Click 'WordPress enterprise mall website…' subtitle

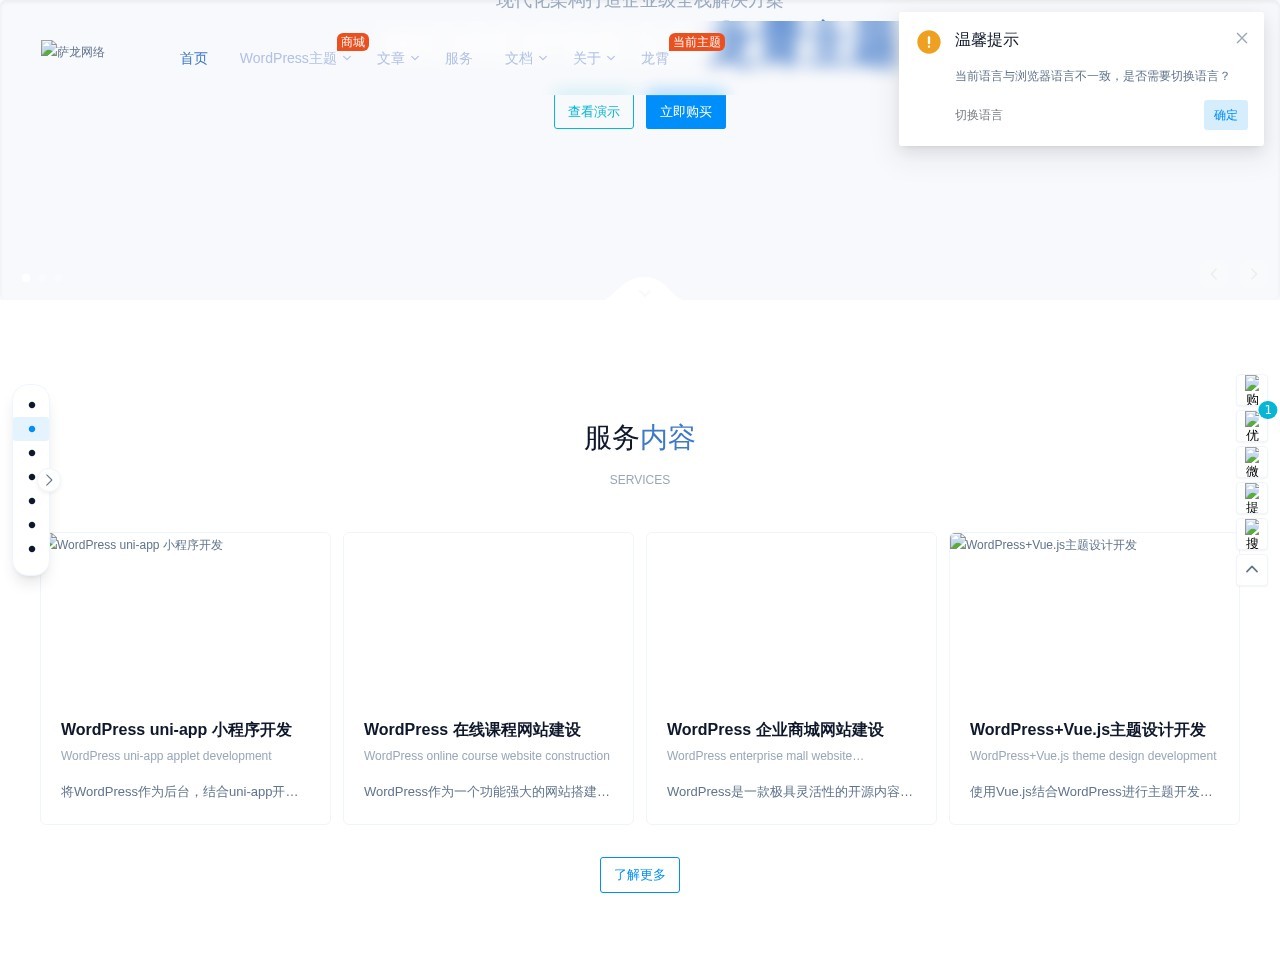coord(765,756)
